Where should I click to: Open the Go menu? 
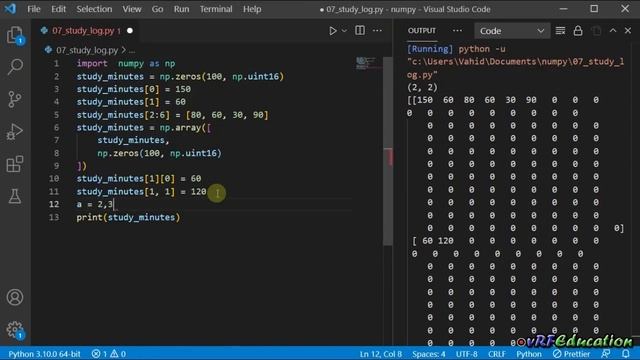coord(157,9)
